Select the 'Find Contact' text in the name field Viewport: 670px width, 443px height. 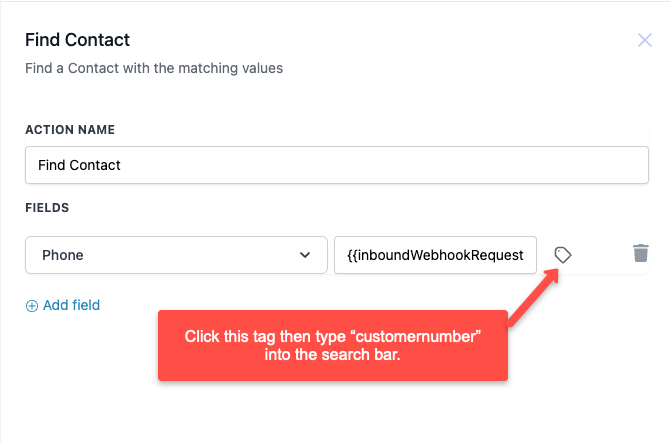(79, 165)
